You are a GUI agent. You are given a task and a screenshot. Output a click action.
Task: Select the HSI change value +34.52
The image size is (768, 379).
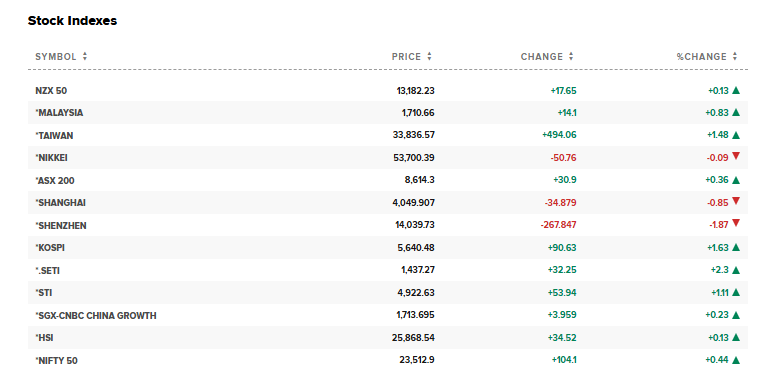pyautogui.click(x=562, y=338)
